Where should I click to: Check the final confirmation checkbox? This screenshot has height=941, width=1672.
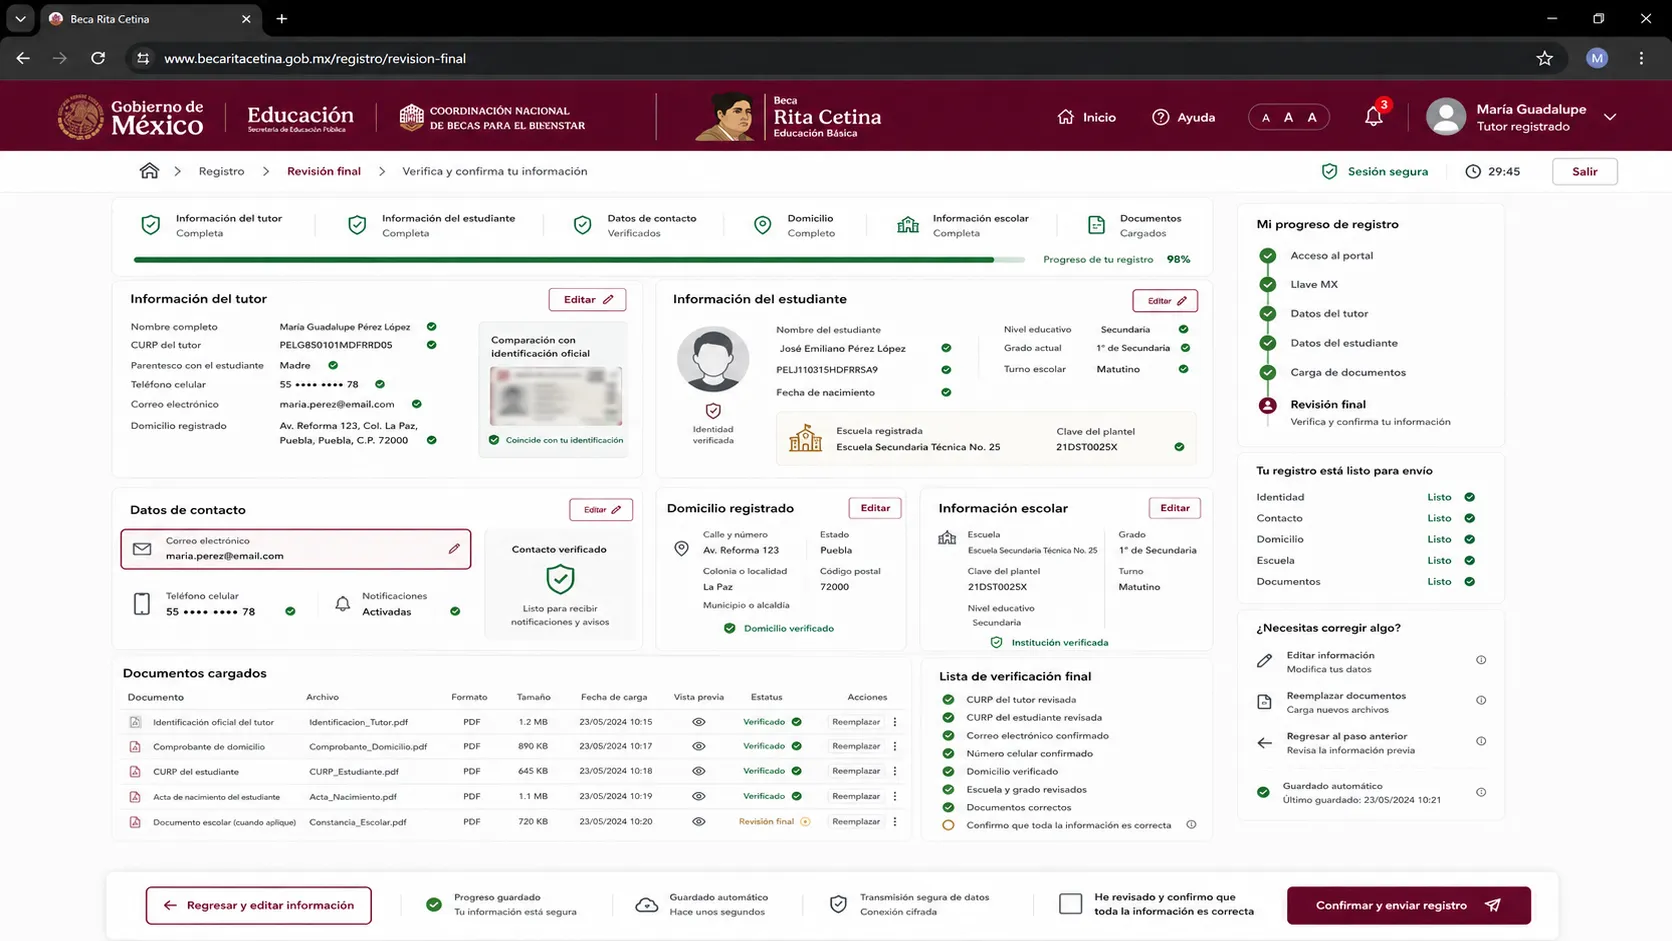[x=1070, y=904]
